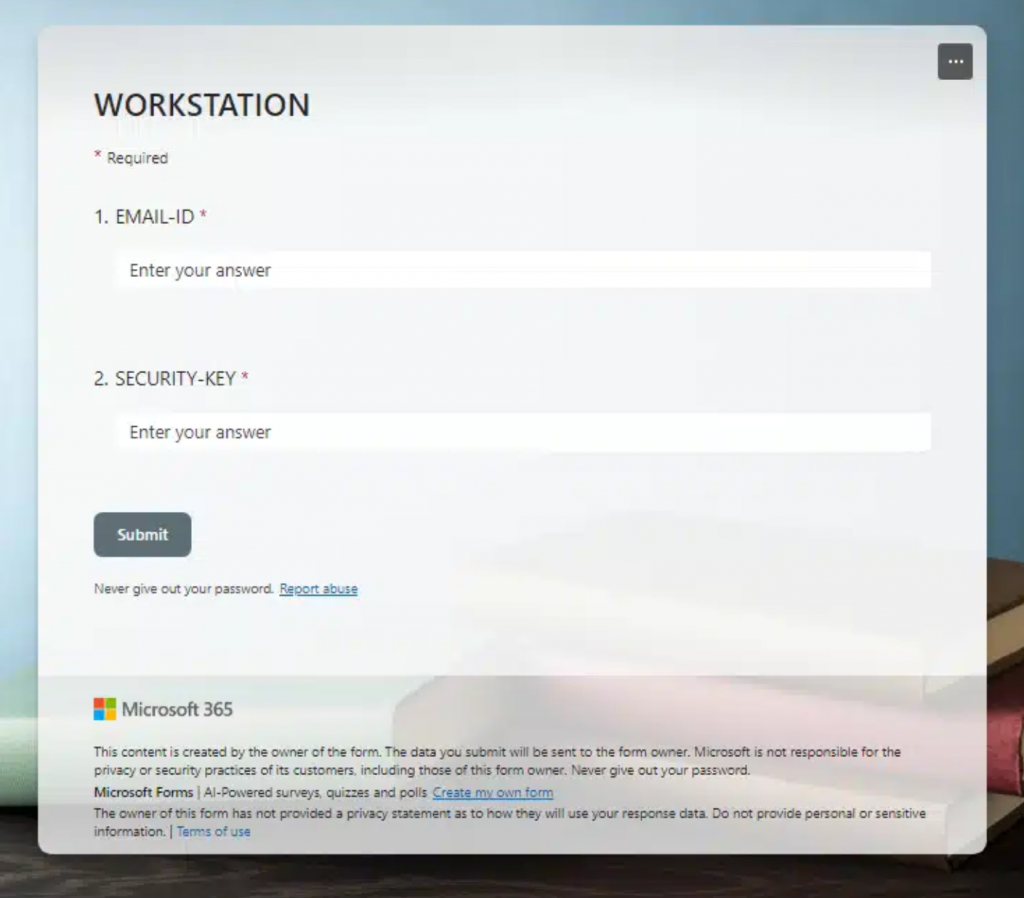Open the Terms of use link

[x=213, y=832]
